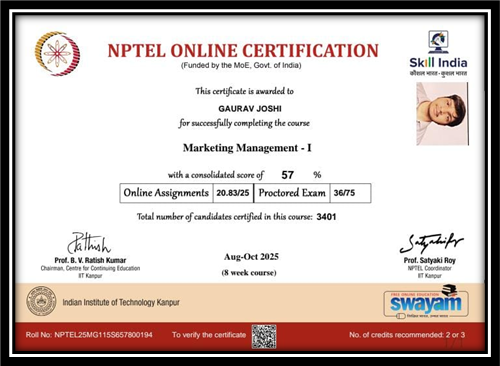Select the Aug-Oct 2025 date

(251, 257)
